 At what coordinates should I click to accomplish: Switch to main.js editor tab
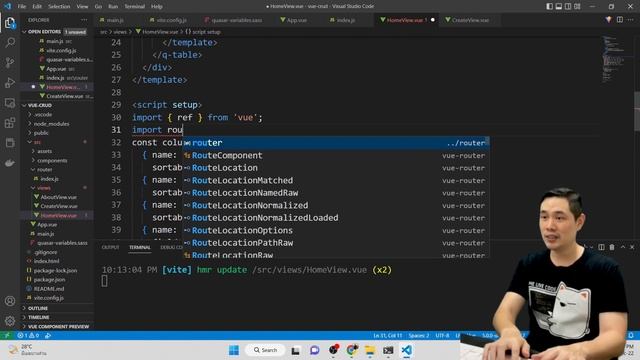(115, 20)
